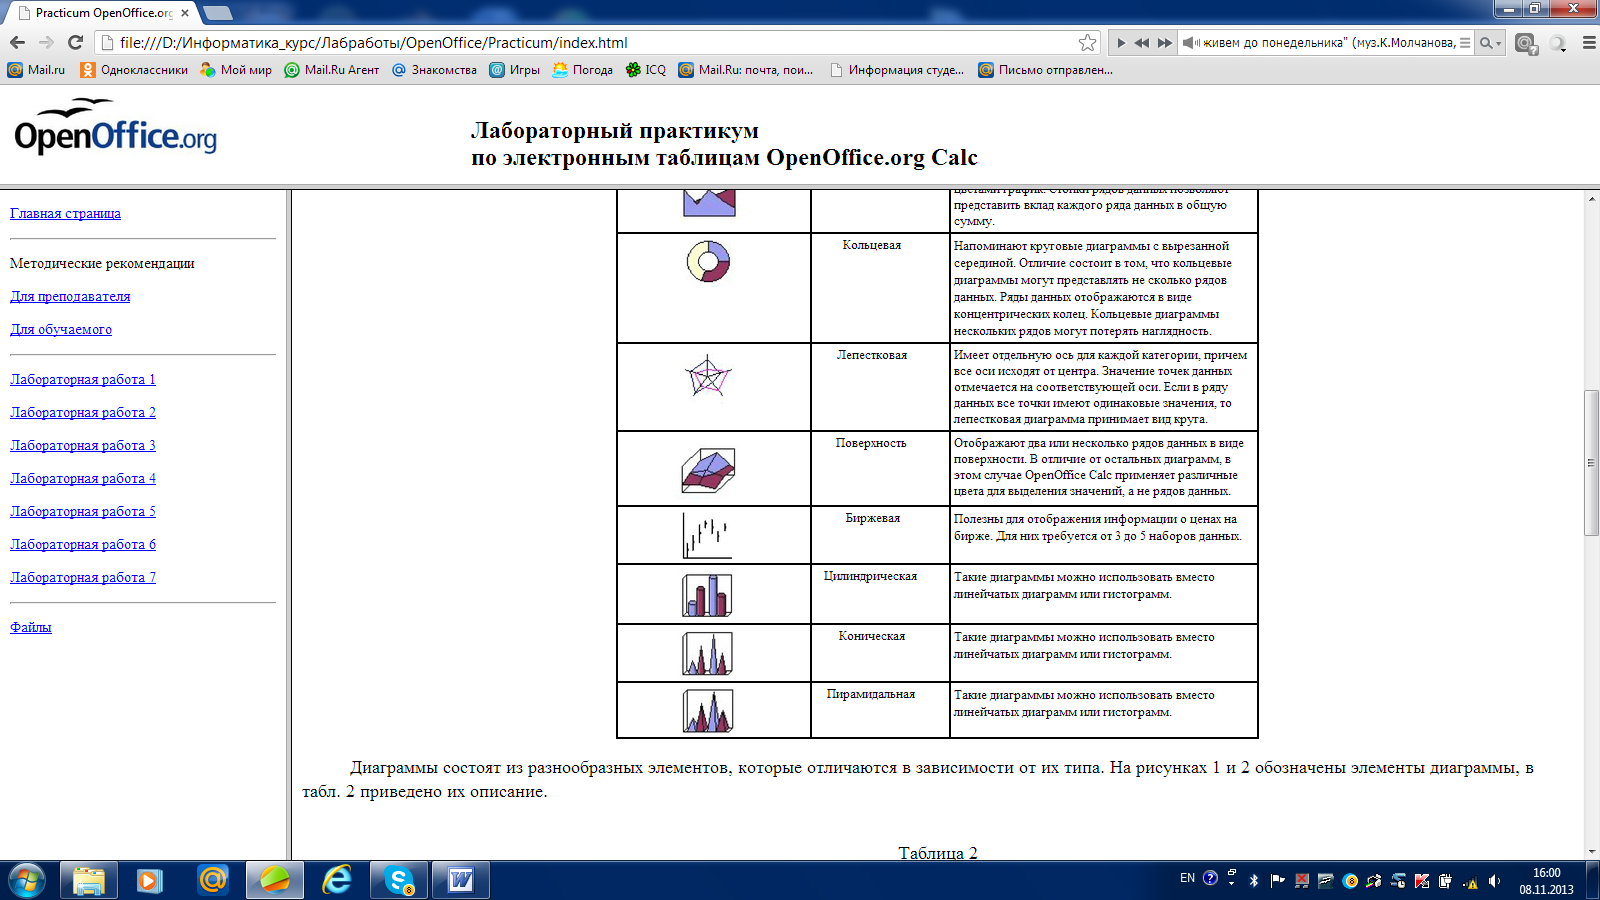
Task: Open the ICQ bookmark
Action: click(x=646, y=70)
